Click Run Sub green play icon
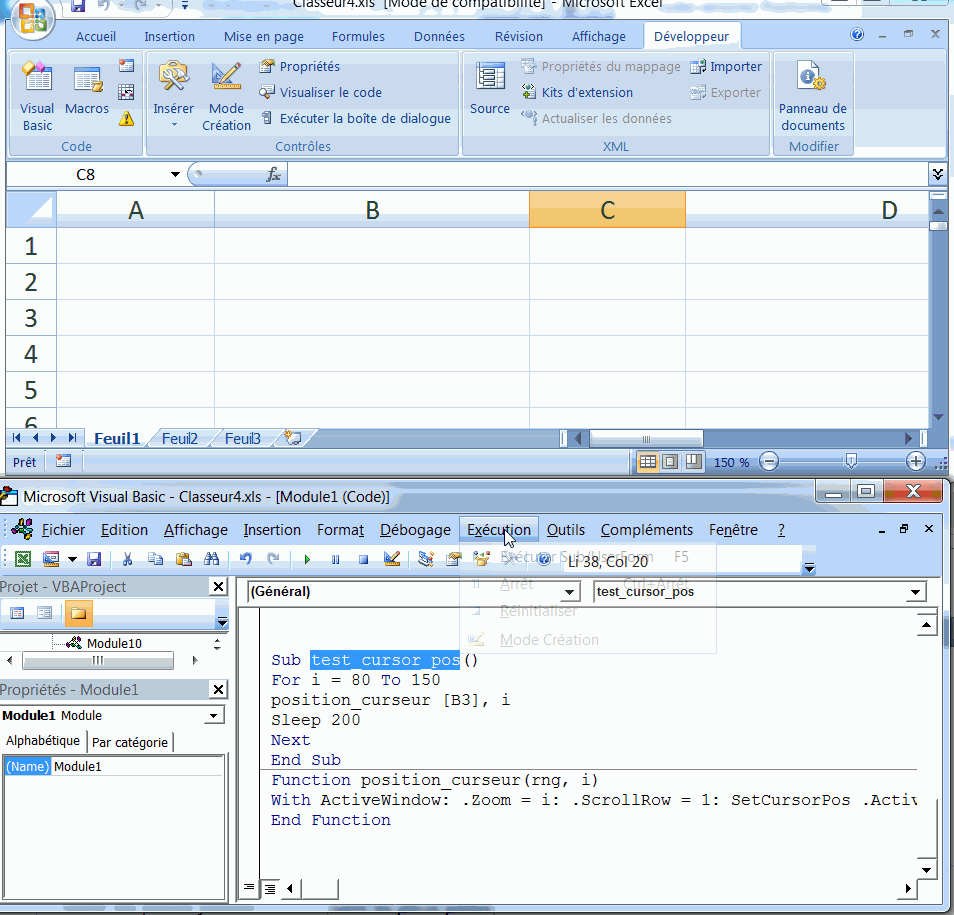The image size is (954, 915). 307,559
